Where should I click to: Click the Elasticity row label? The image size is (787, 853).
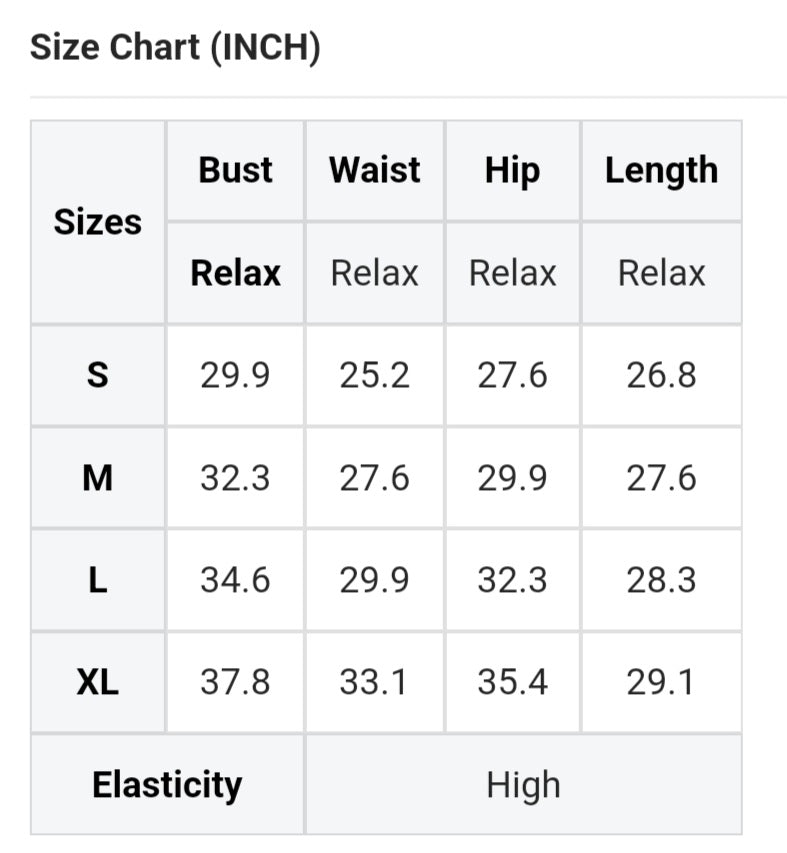167,785
